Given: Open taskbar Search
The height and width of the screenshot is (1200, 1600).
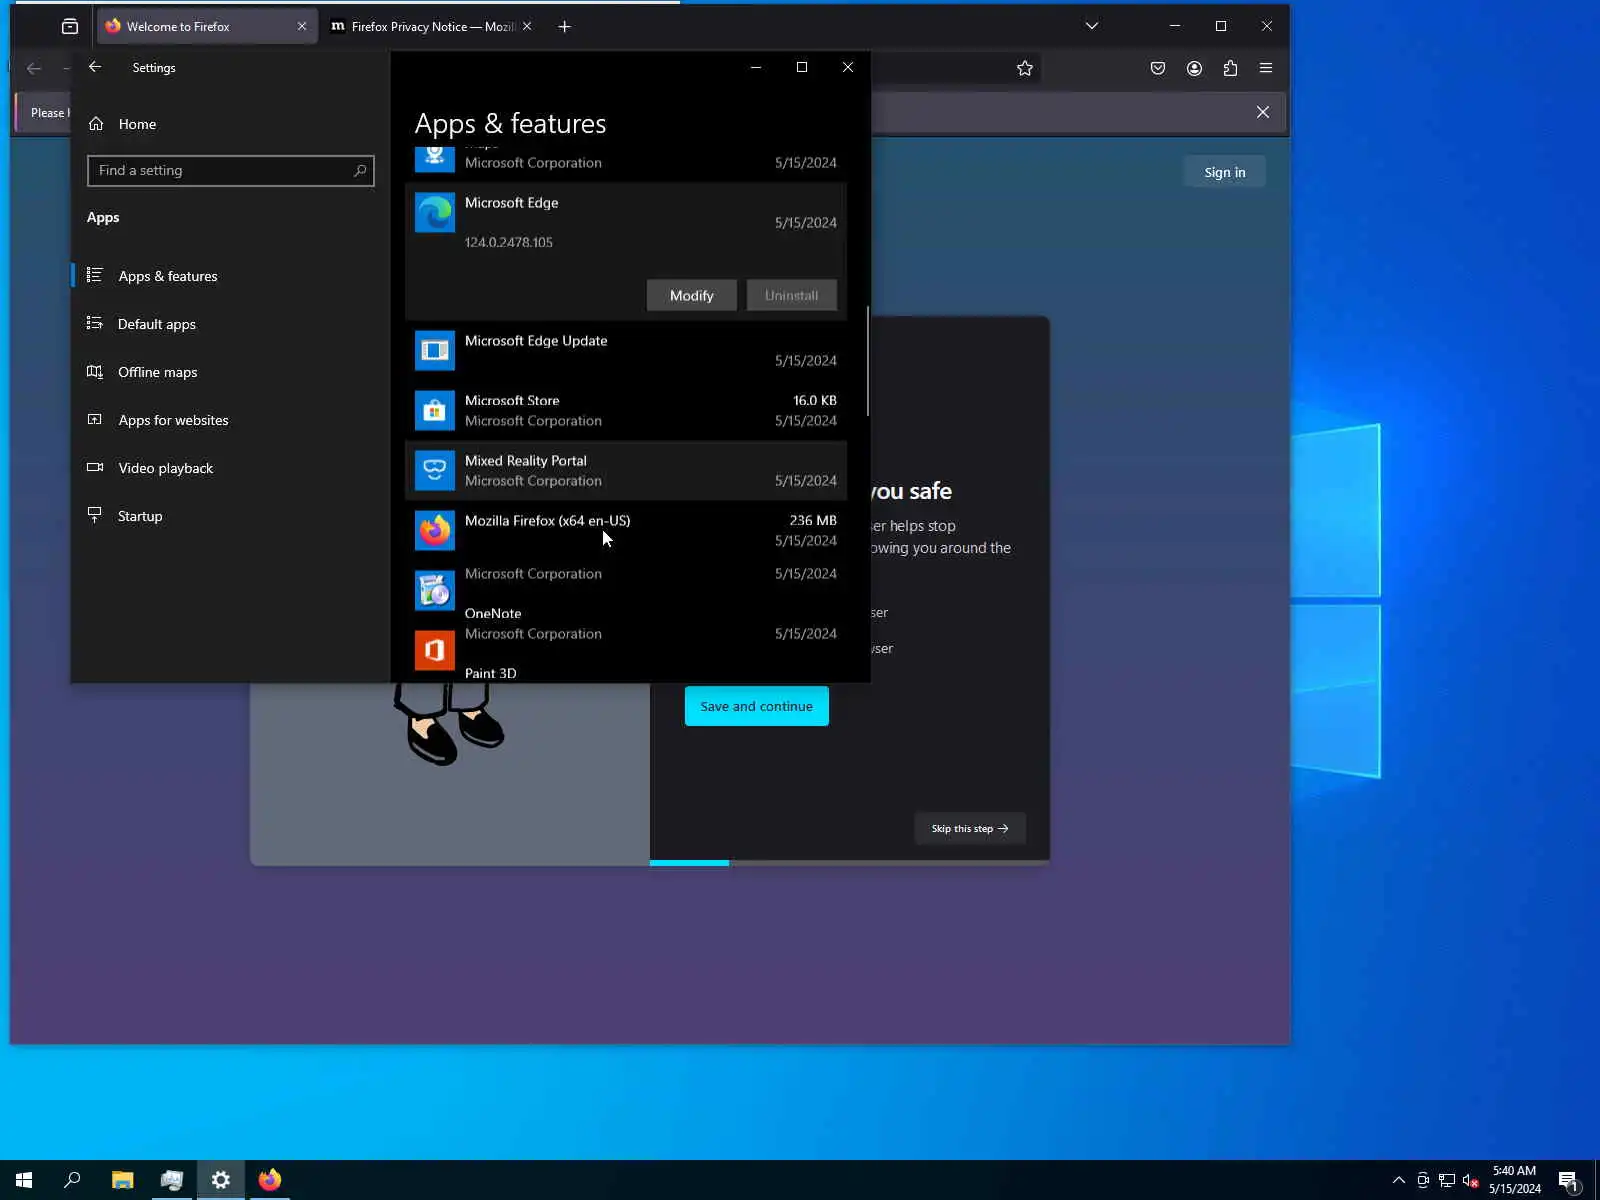Looking at the screenshot, I should click(x=72, y=1180).
